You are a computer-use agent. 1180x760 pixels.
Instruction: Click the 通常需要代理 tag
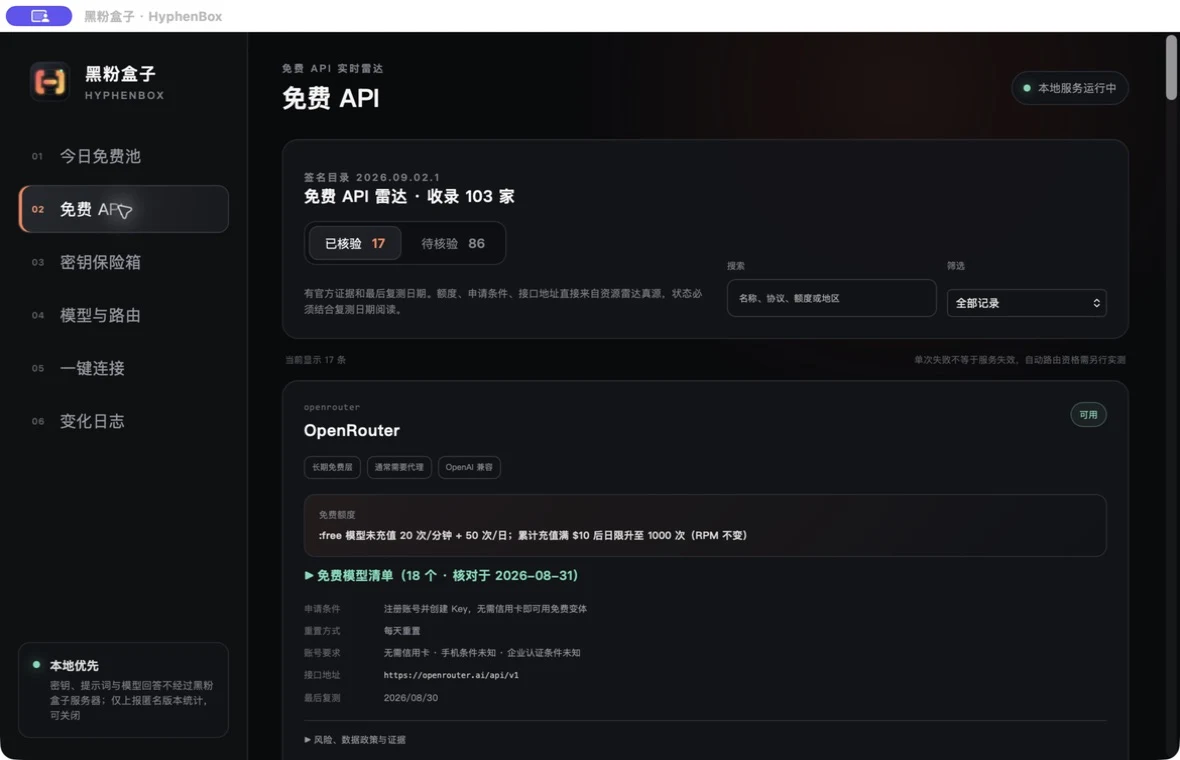click(x=399, y=467)
